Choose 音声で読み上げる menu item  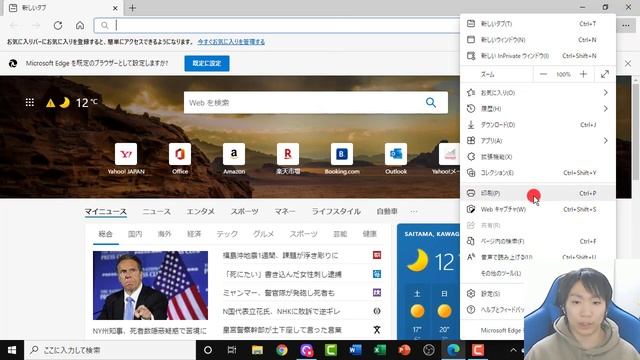tap(538, 257)
